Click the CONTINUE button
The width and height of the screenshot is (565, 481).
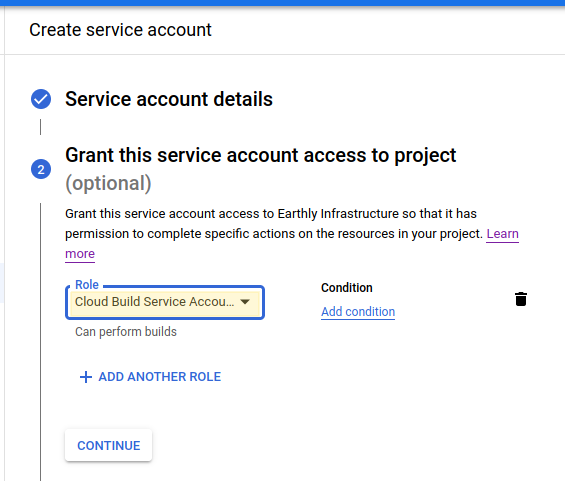pyautogui.click(x=108, y=445)
